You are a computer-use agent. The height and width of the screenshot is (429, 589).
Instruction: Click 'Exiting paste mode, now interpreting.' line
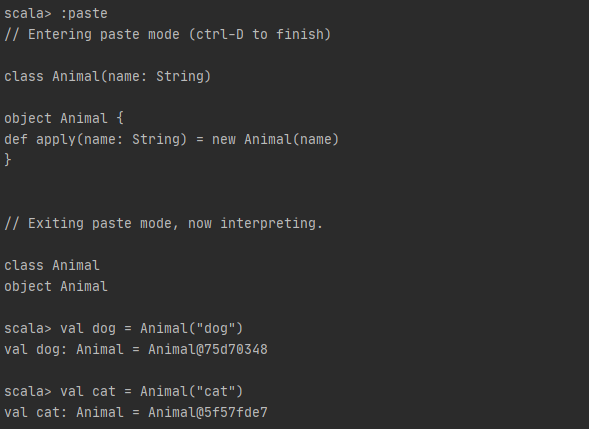163,224
